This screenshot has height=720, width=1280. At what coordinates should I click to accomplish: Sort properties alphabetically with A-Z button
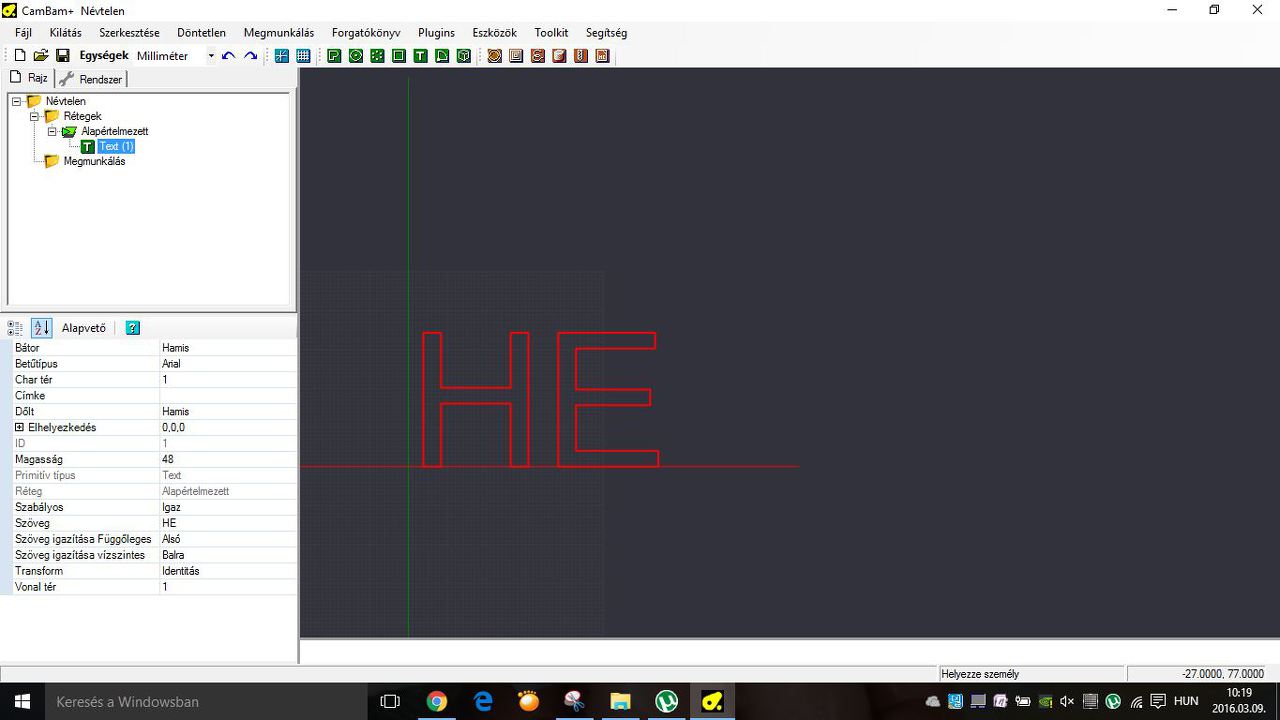click(41, 328)
